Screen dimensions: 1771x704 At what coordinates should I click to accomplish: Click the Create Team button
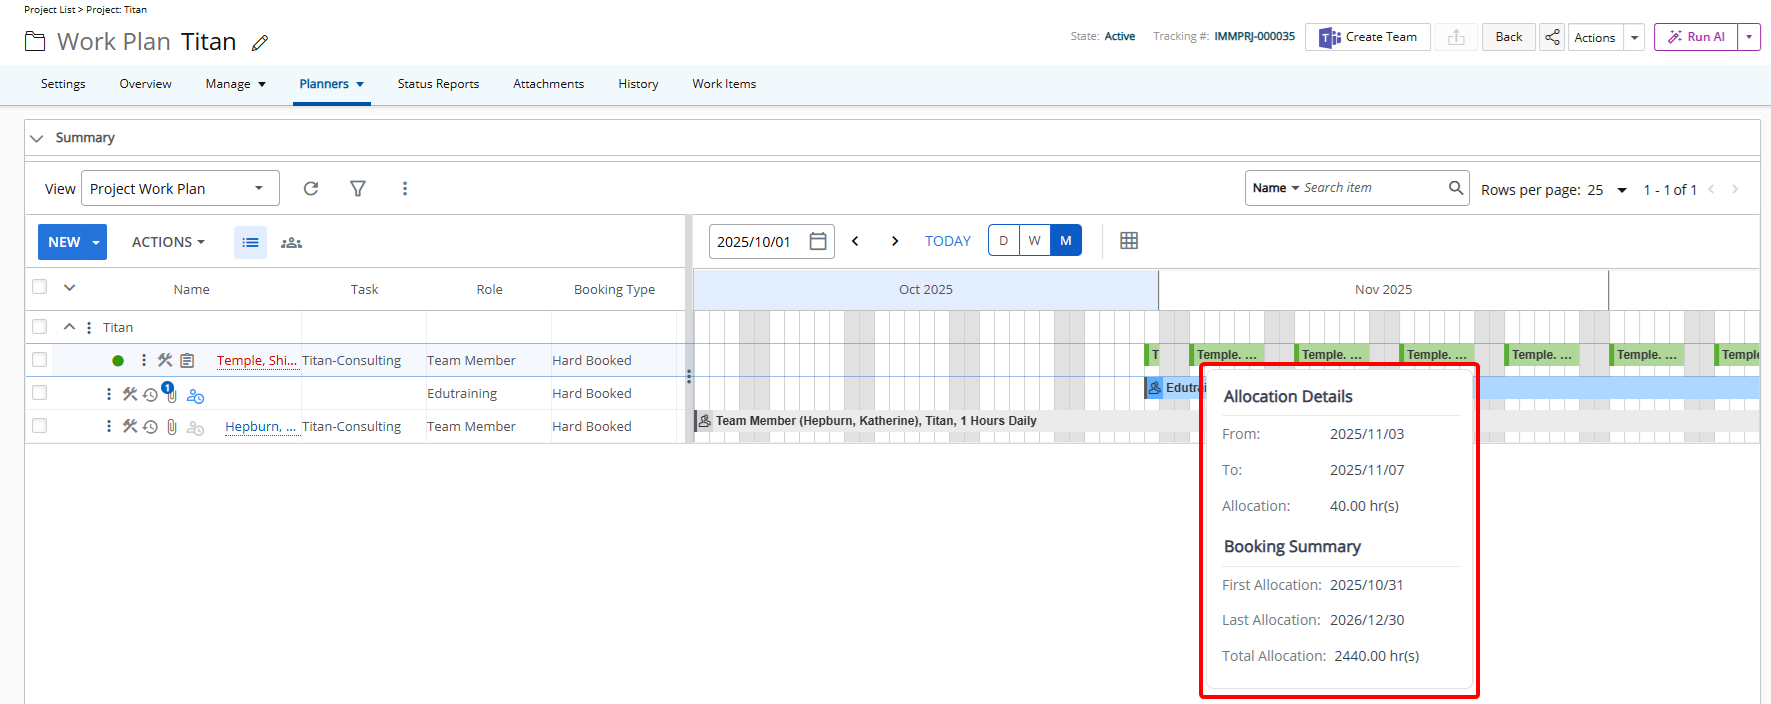coord(1368,37)
